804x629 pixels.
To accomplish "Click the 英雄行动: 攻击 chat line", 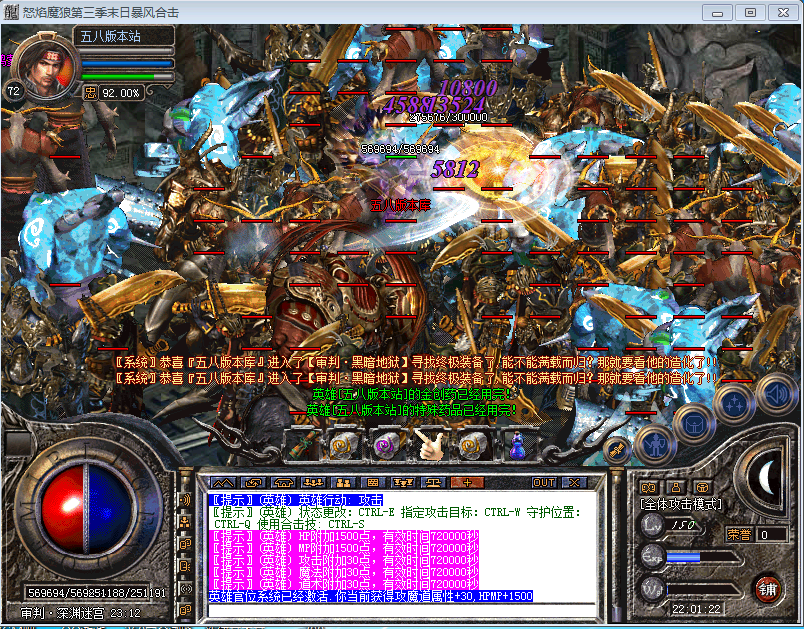I will pyautogui.click(x=296, y=500).
